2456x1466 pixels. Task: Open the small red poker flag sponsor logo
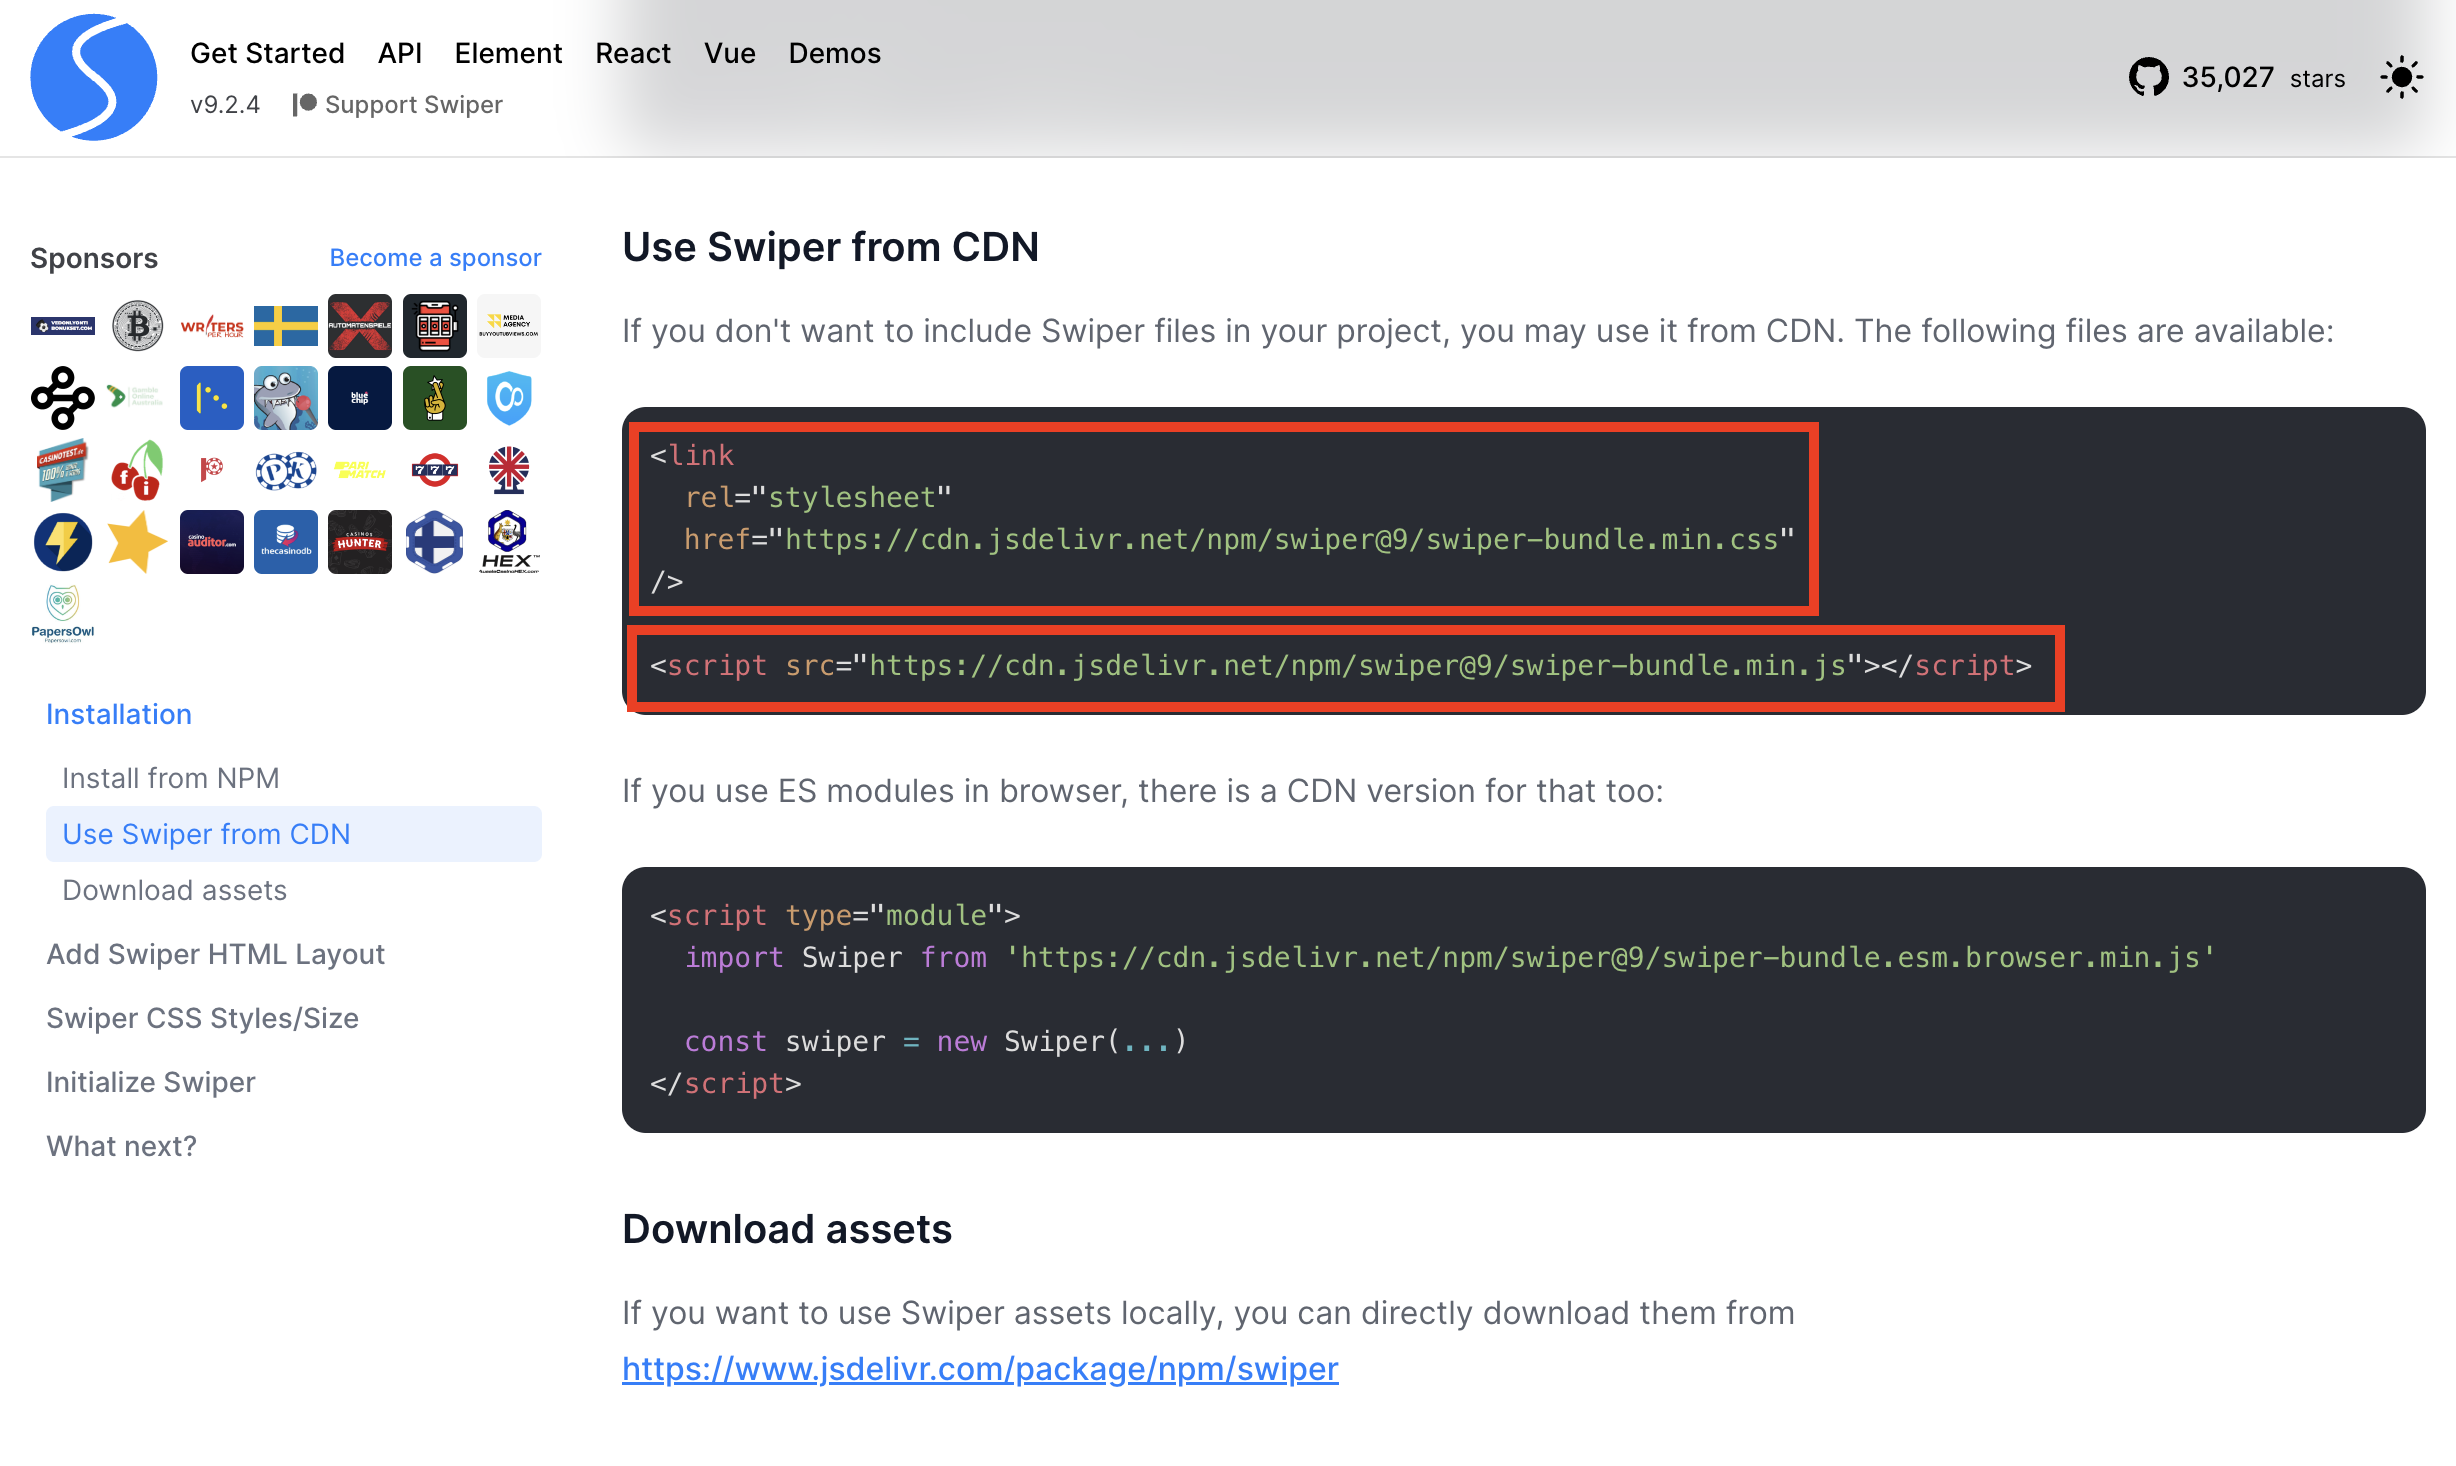point(212,470)
